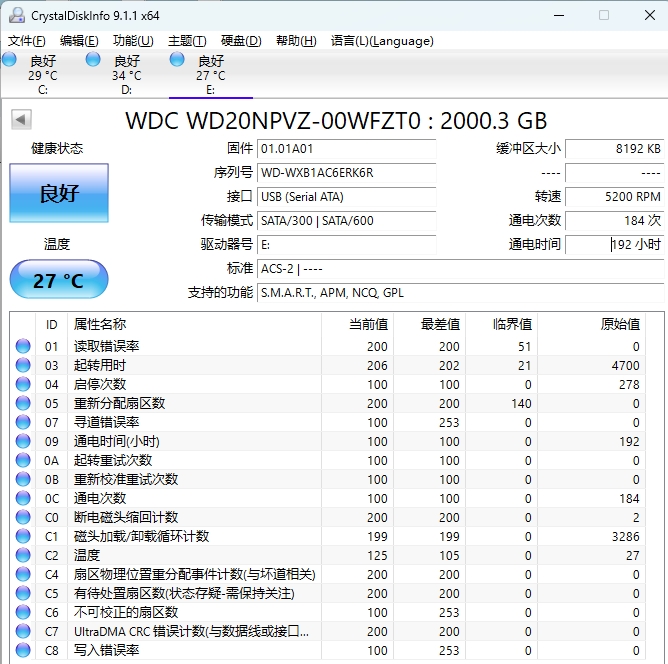This screenshot has width=668, height=664.
Task: Click the drive letter field E:
Action: pos(346,244)
